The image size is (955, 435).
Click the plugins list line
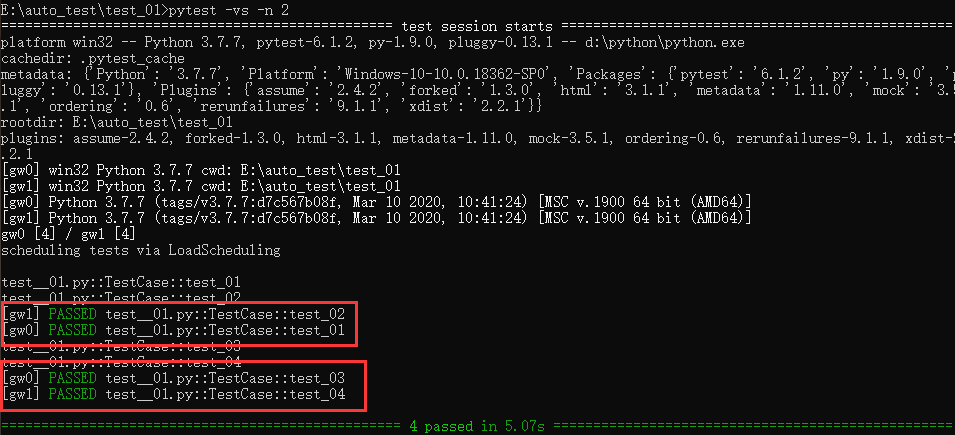pyautogui.click(x=478, y=139)
